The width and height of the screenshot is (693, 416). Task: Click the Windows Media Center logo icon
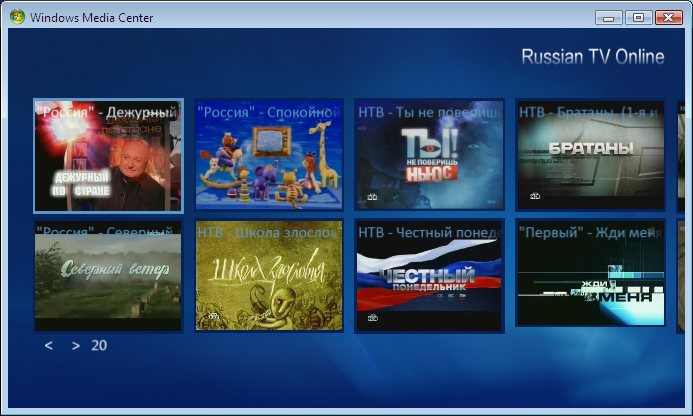click(17, 17)
